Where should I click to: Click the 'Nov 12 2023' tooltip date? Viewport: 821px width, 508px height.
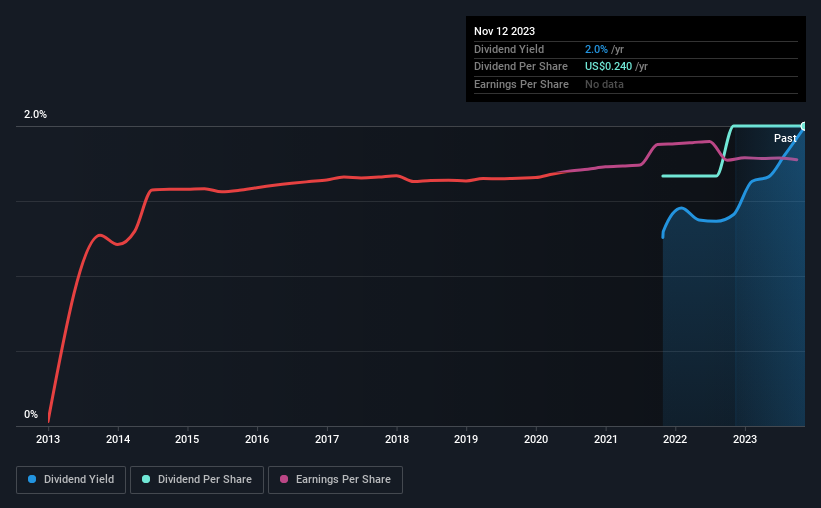[x=504, y=31]
